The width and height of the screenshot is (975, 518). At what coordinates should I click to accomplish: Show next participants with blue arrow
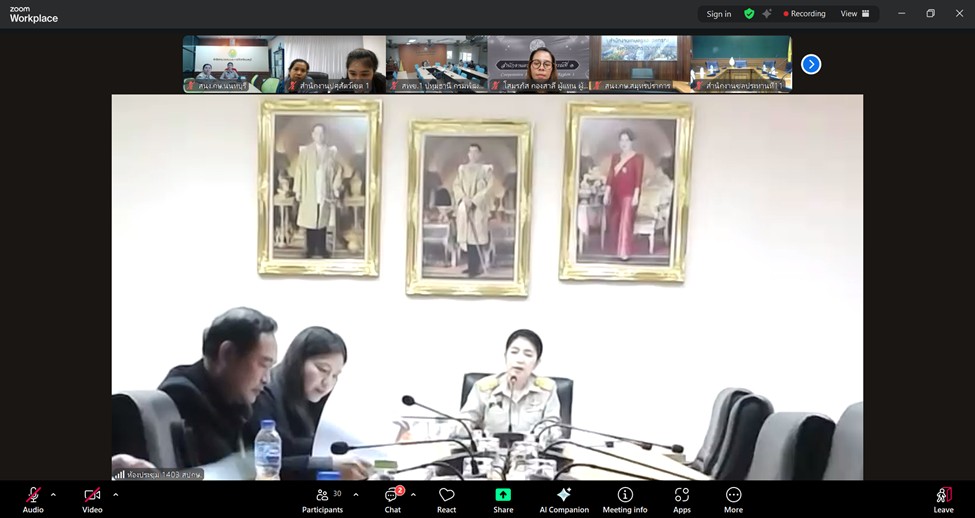pos(811,64)
